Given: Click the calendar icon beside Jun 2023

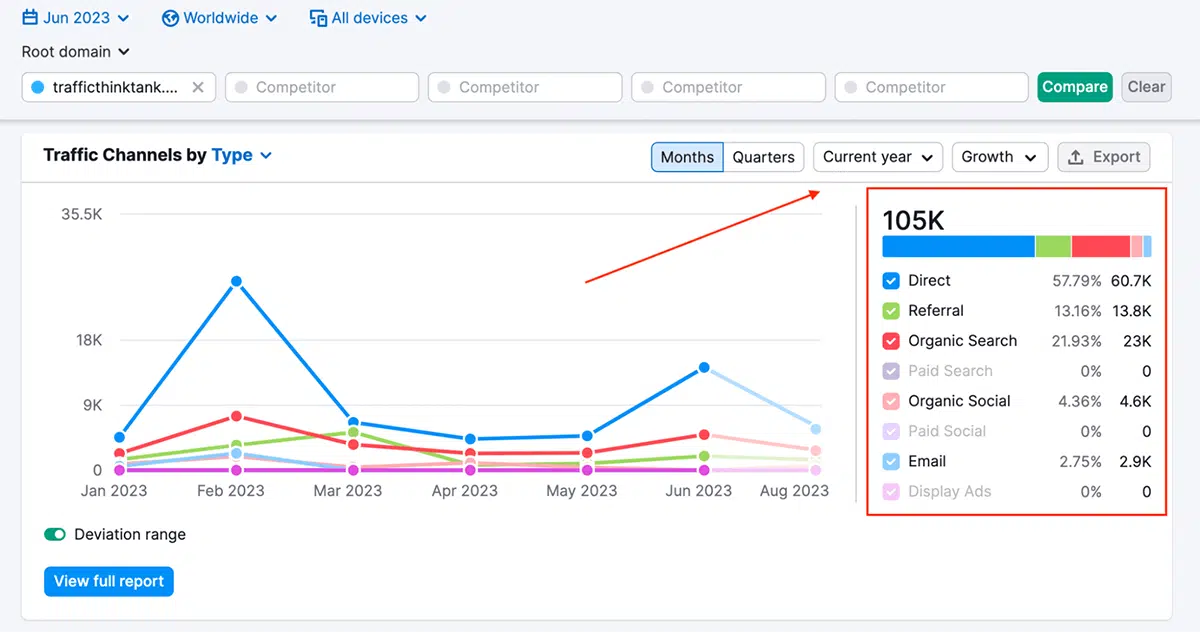Looking at the screenshot, I should click(x=31, y=17).
